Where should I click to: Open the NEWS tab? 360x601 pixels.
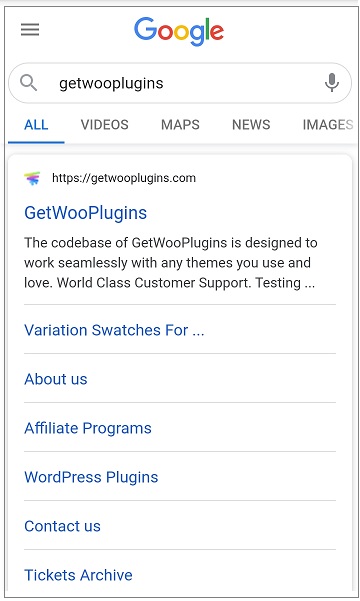click(251, 125)
